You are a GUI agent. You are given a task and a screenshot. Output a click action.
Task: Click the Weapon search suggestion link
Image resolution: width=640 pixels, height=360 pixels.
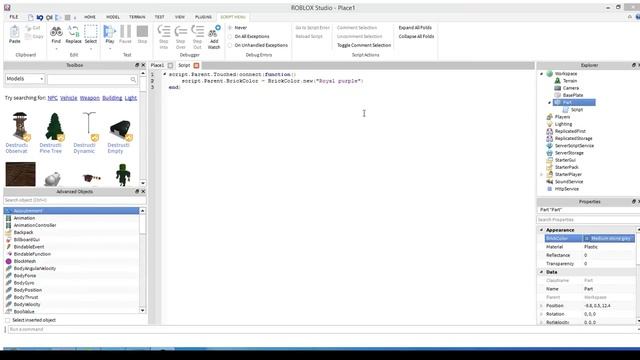point(90,98)
